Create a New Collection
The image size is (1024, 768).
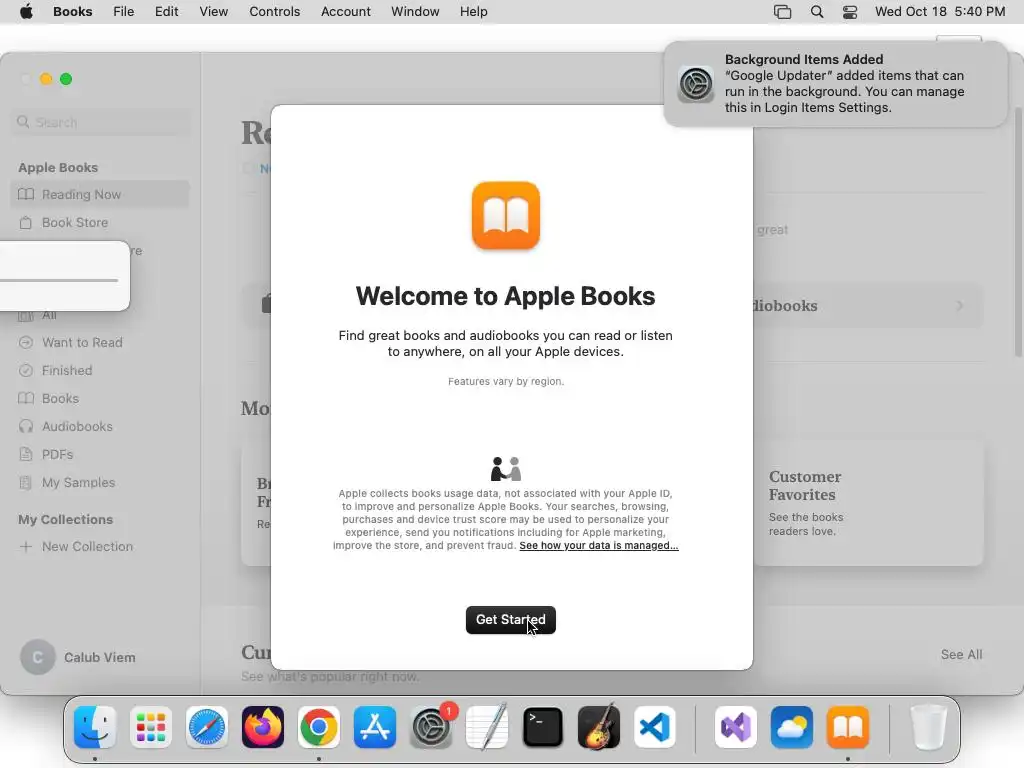click(x=87, y=547)
